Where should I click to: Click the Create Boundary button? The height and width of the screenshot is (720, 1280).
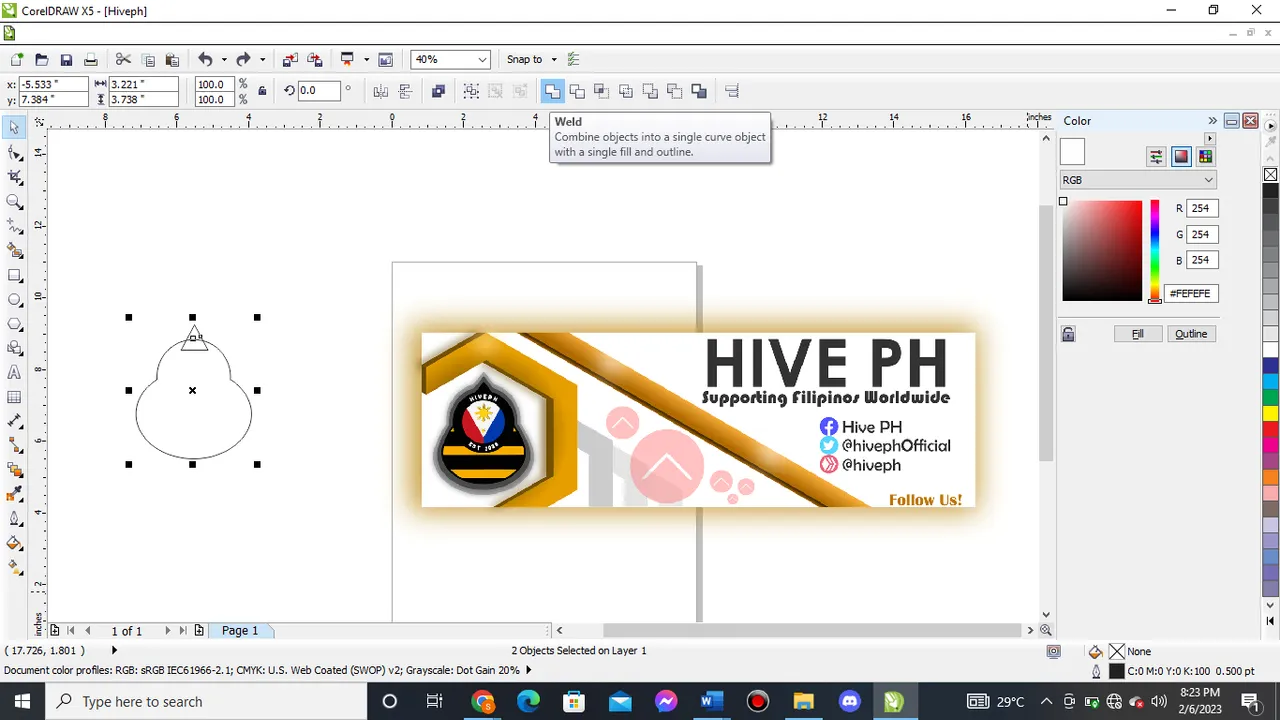click(699, 91)
